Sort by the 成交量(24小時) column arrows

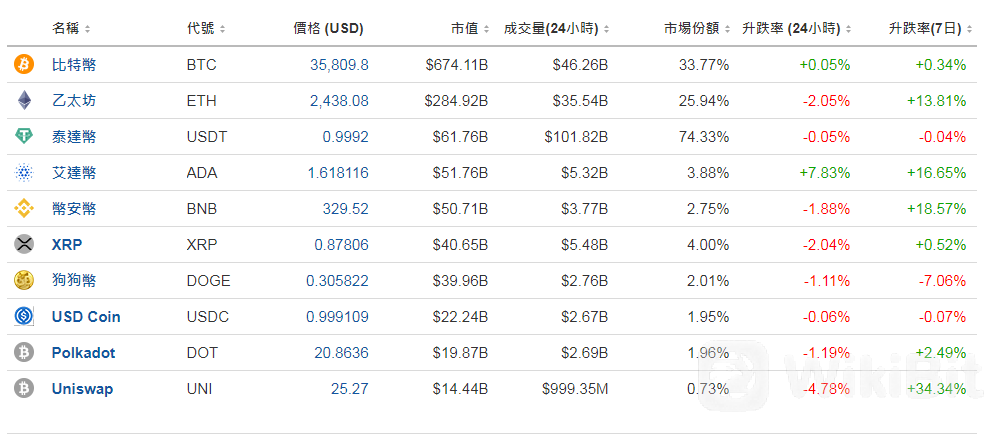tap(606, 29)
